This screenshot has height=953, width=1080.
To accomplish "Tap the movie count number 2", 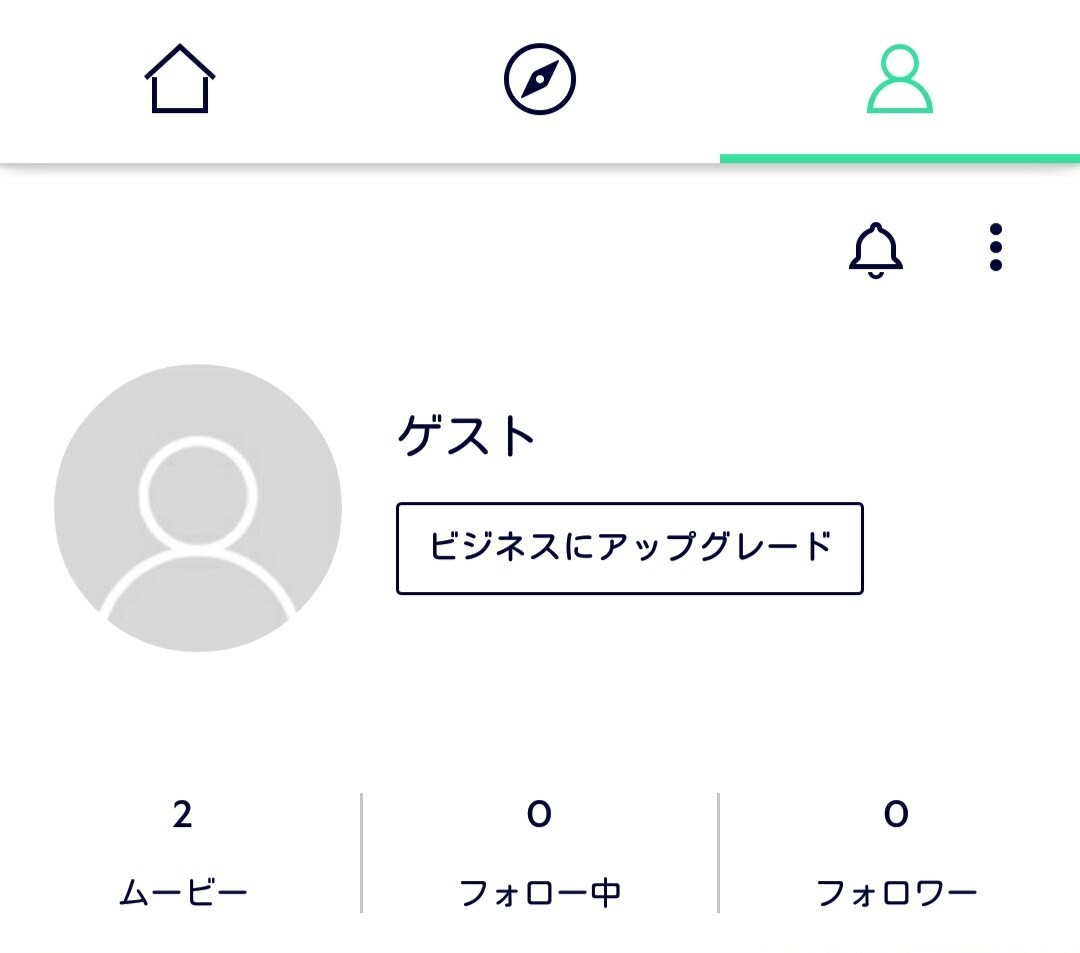I will coord(182,815).
